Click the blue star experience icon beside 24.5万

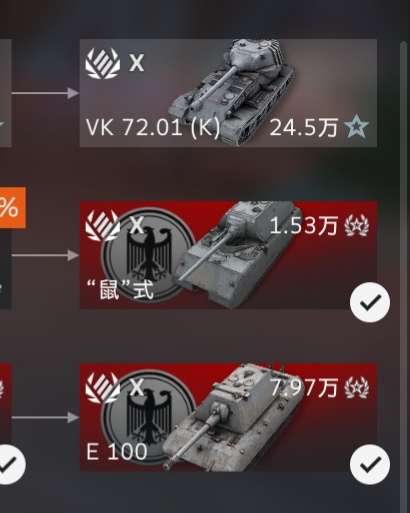point(357,127)
